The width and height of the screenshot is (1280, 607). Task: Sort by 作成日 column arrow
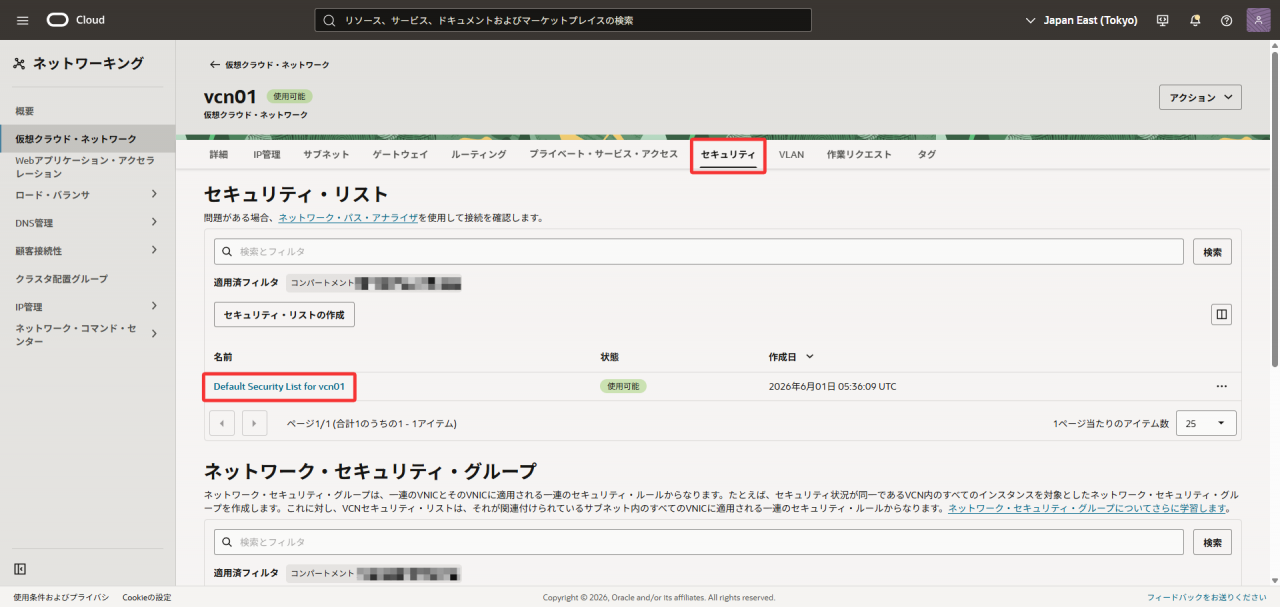[x=810, y=356]
